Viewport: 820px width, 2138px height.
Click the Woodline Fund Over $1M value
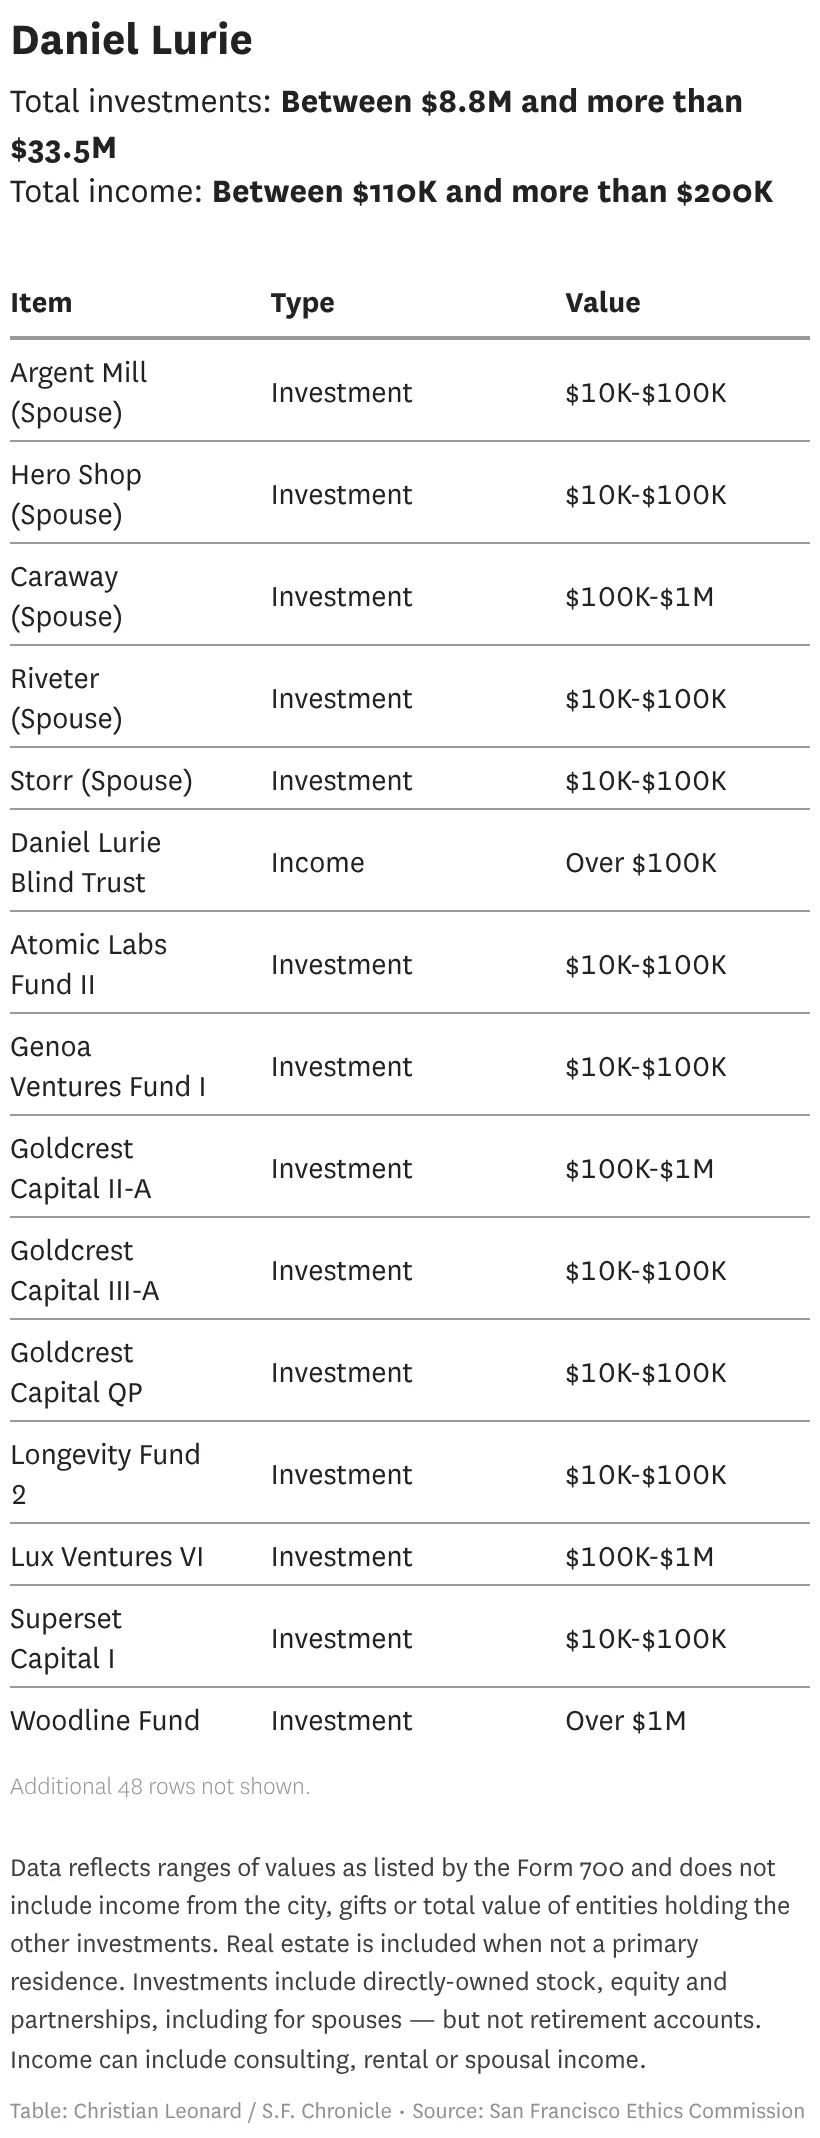[x=625, y=1720]
